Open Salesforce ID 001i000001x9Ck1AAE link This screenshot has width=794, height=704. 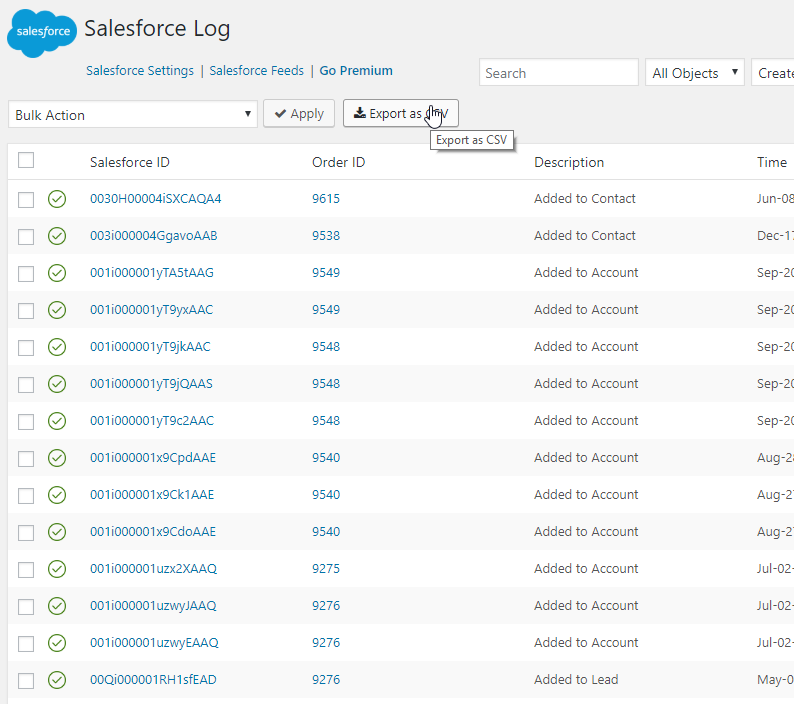152,494
